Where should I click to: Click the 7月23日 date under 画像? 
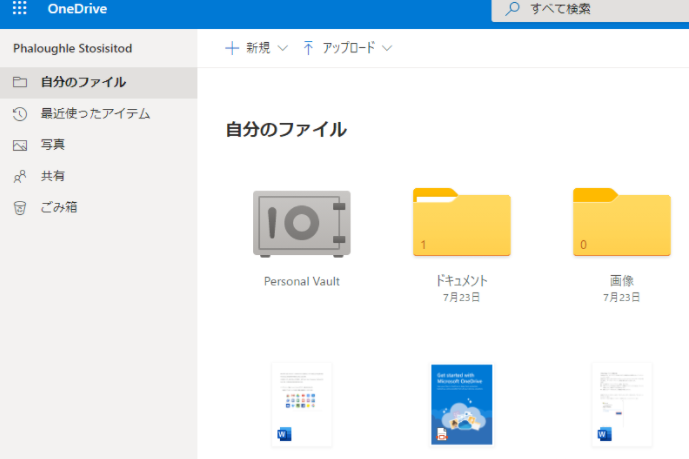(x=621, y=297)
